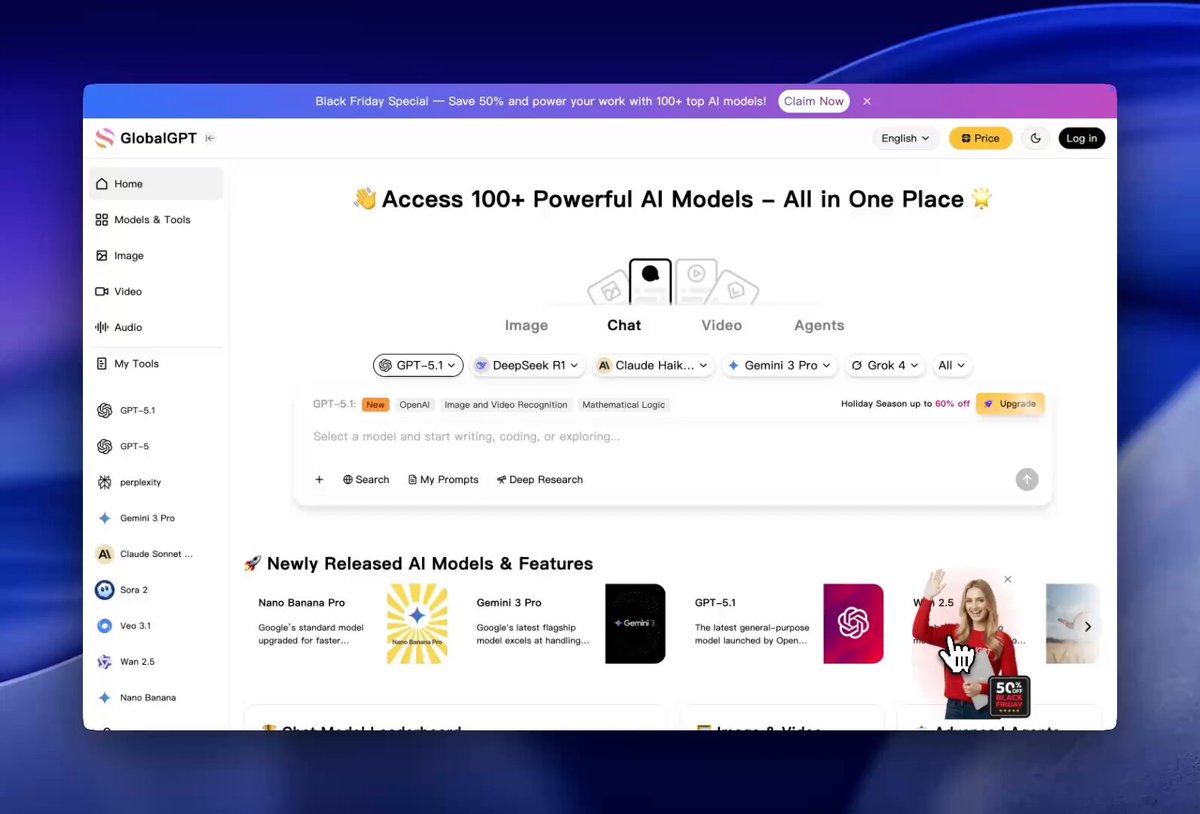Toggle dark mode with moon icon
1200x814 pixels.
coord(1035,139)
